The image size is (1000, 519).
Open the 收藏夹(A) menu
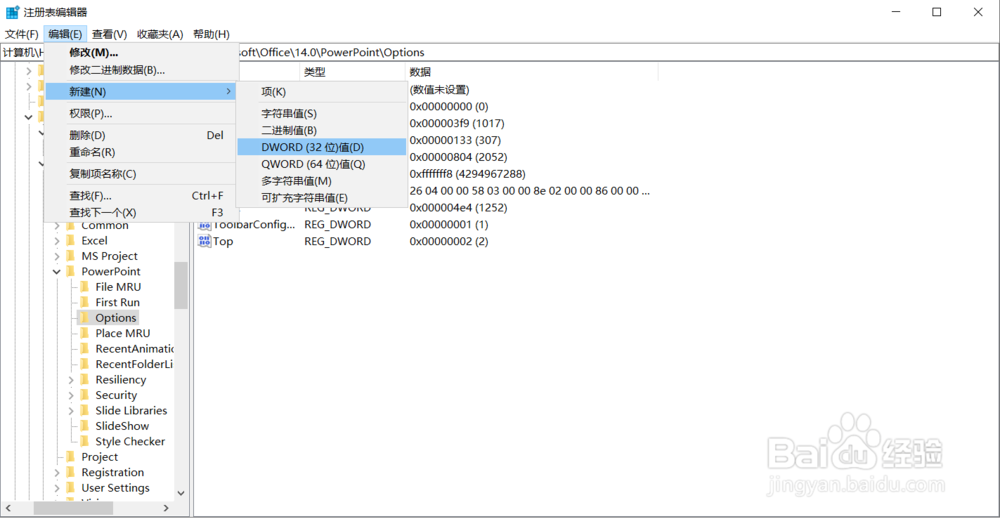pos(160,34)
